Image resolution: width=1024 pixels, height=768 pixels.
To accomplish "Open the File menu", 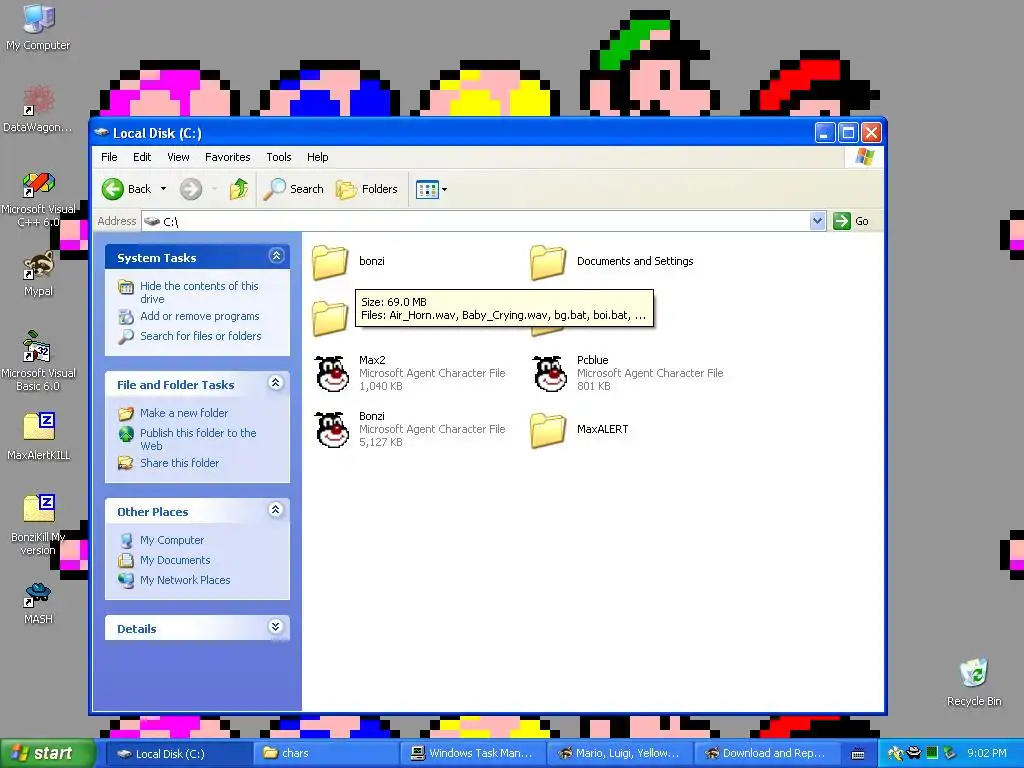I will 109,157.
